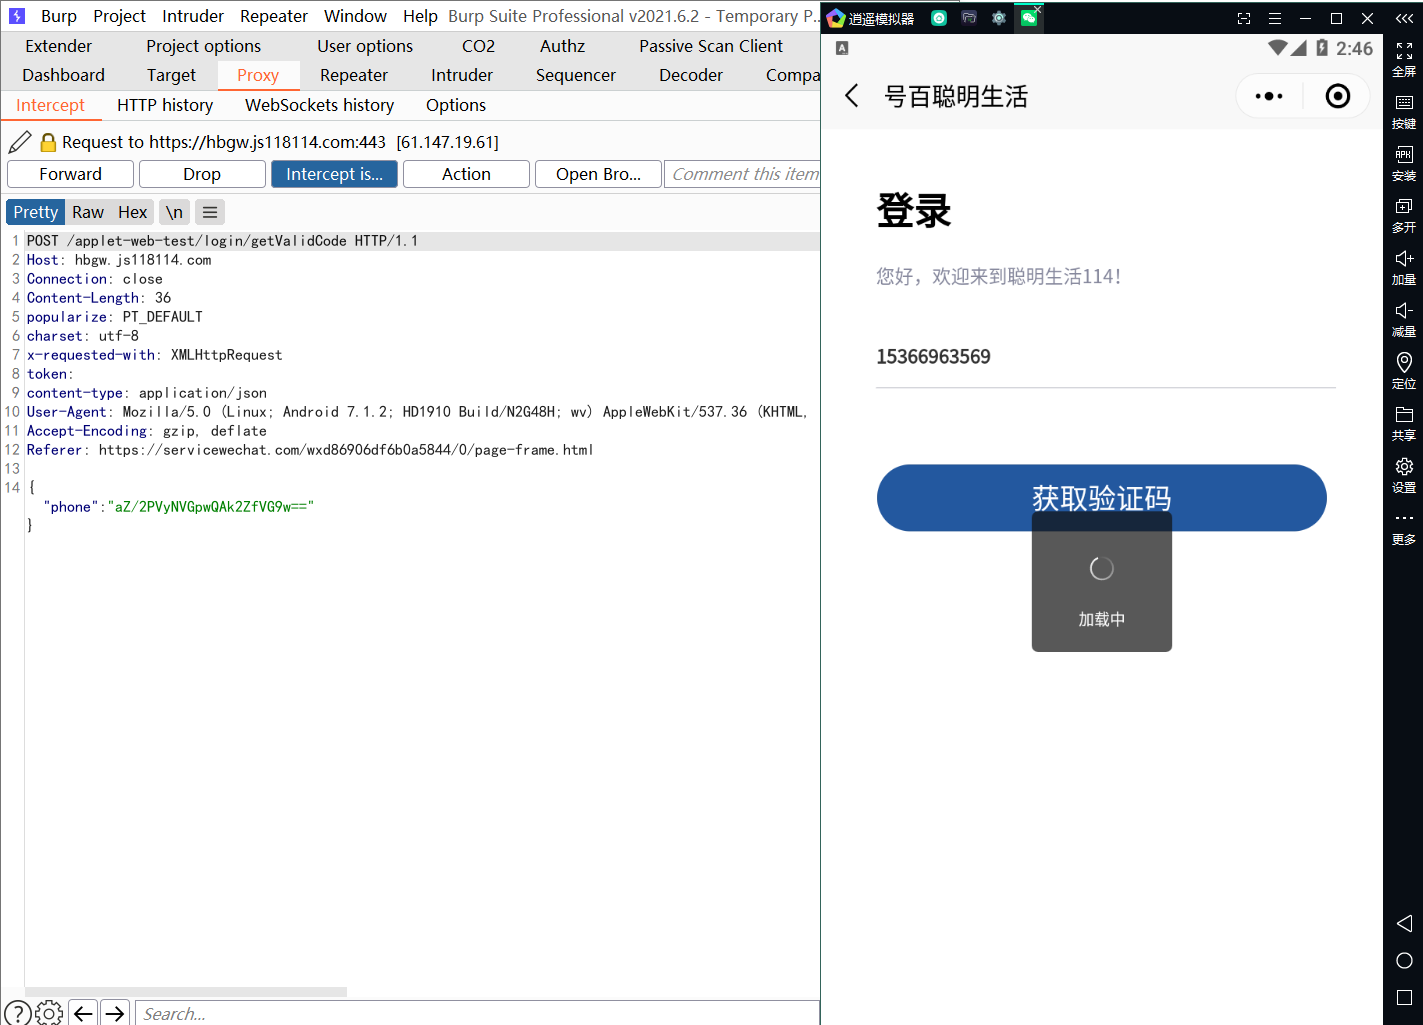Open Burp help question mark icon
This screenshot has width=1423, height=1025.
click(17, 1013)
